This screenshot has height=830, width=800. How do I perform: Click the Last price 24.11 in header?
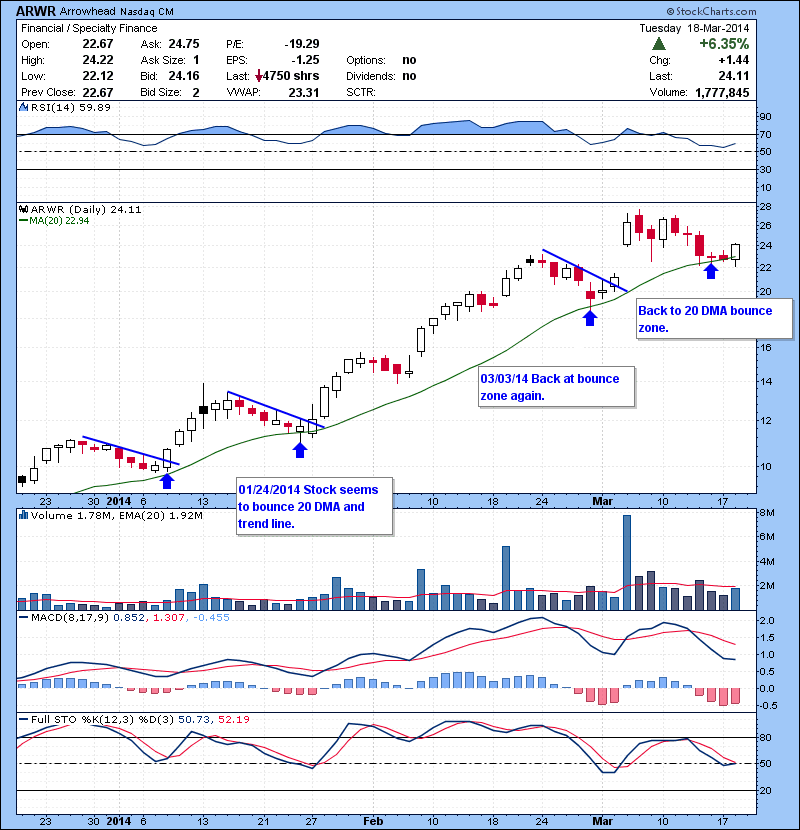(734, 76)
